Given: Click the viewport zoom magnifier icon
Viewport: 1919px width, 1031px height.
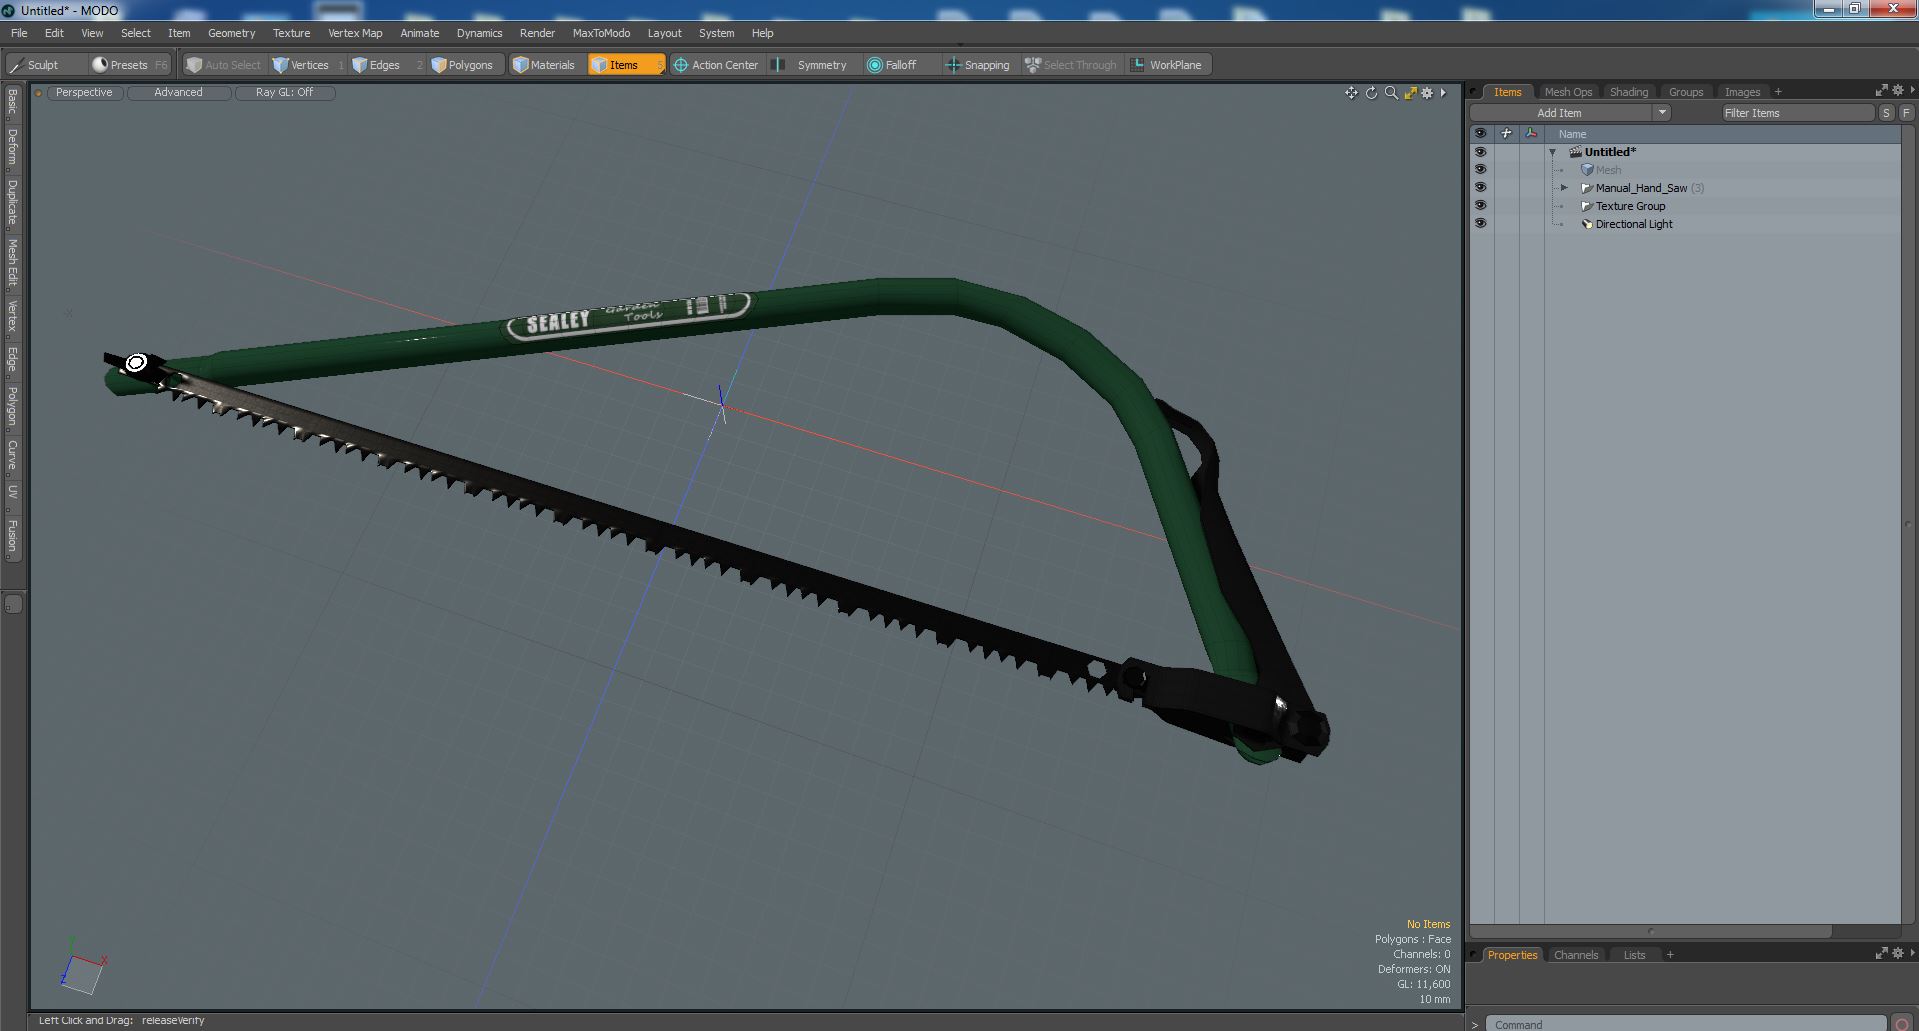Looking at the screenshot, I should pos(1391,93).
